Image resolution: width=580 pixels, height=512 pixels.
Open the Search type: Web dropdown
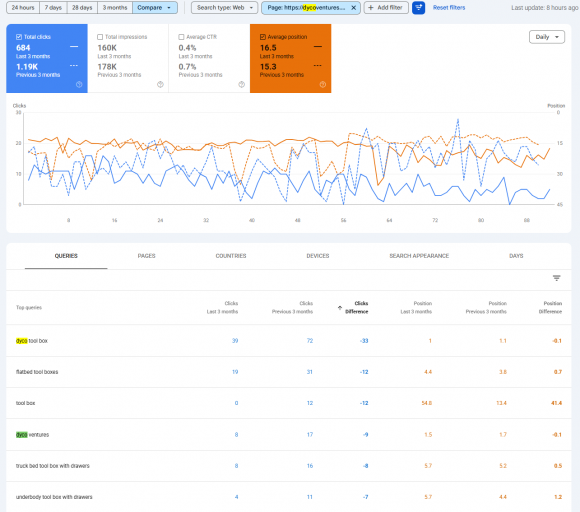click(x=225, y=8)
